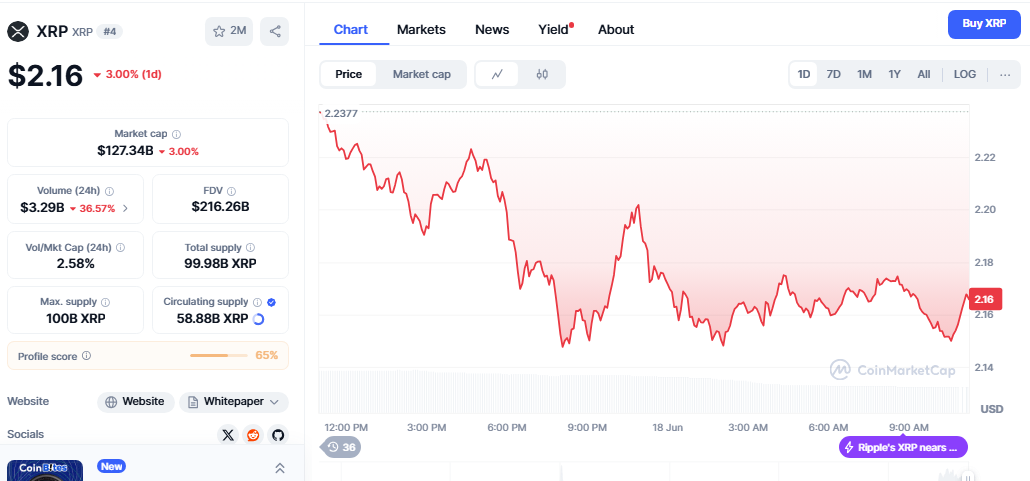Switch to the Yield tab

555,30
